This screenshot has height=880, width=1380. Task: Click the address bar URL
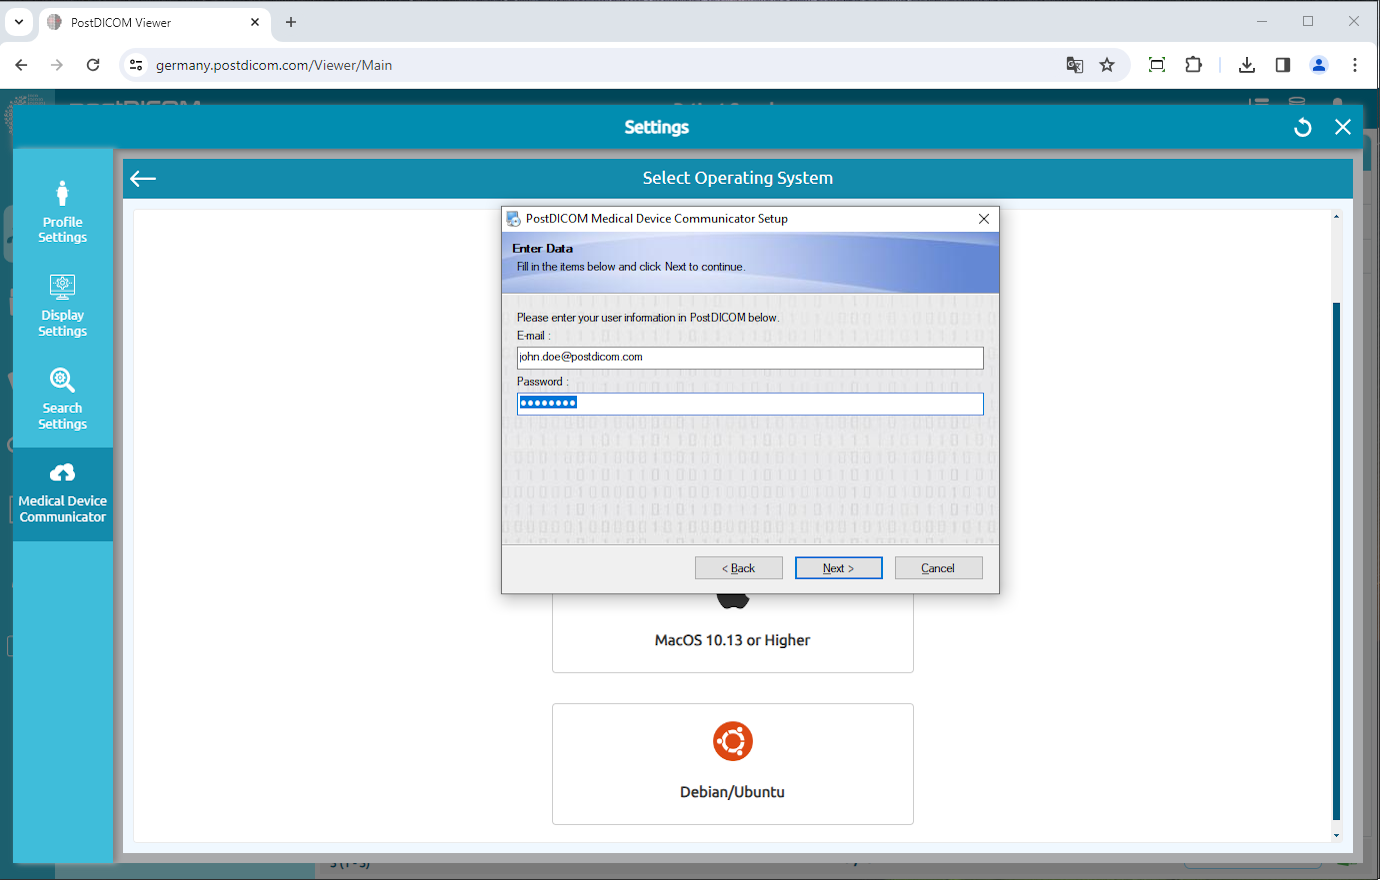click(x=274, y=65)
